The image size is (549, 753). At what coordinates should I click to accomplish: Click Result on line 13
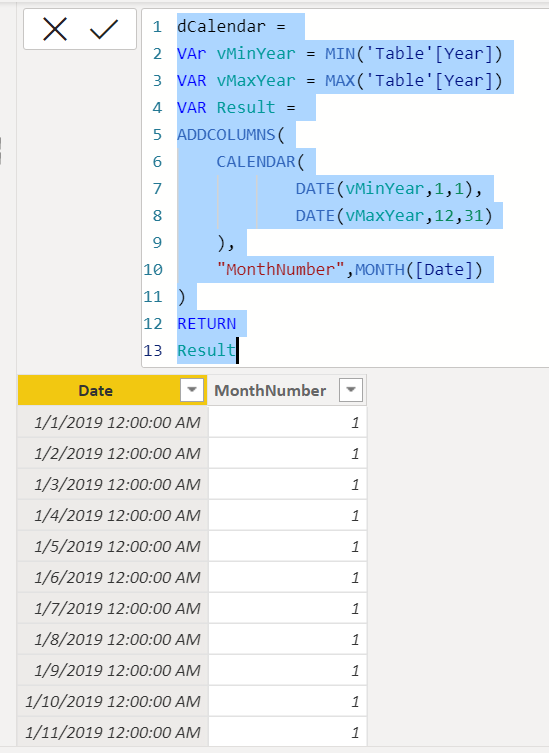coord(207,350)
